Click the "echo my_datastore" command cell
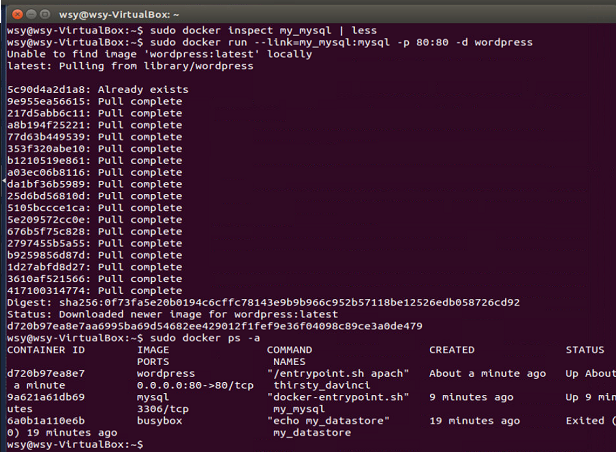 pos(328,421)
